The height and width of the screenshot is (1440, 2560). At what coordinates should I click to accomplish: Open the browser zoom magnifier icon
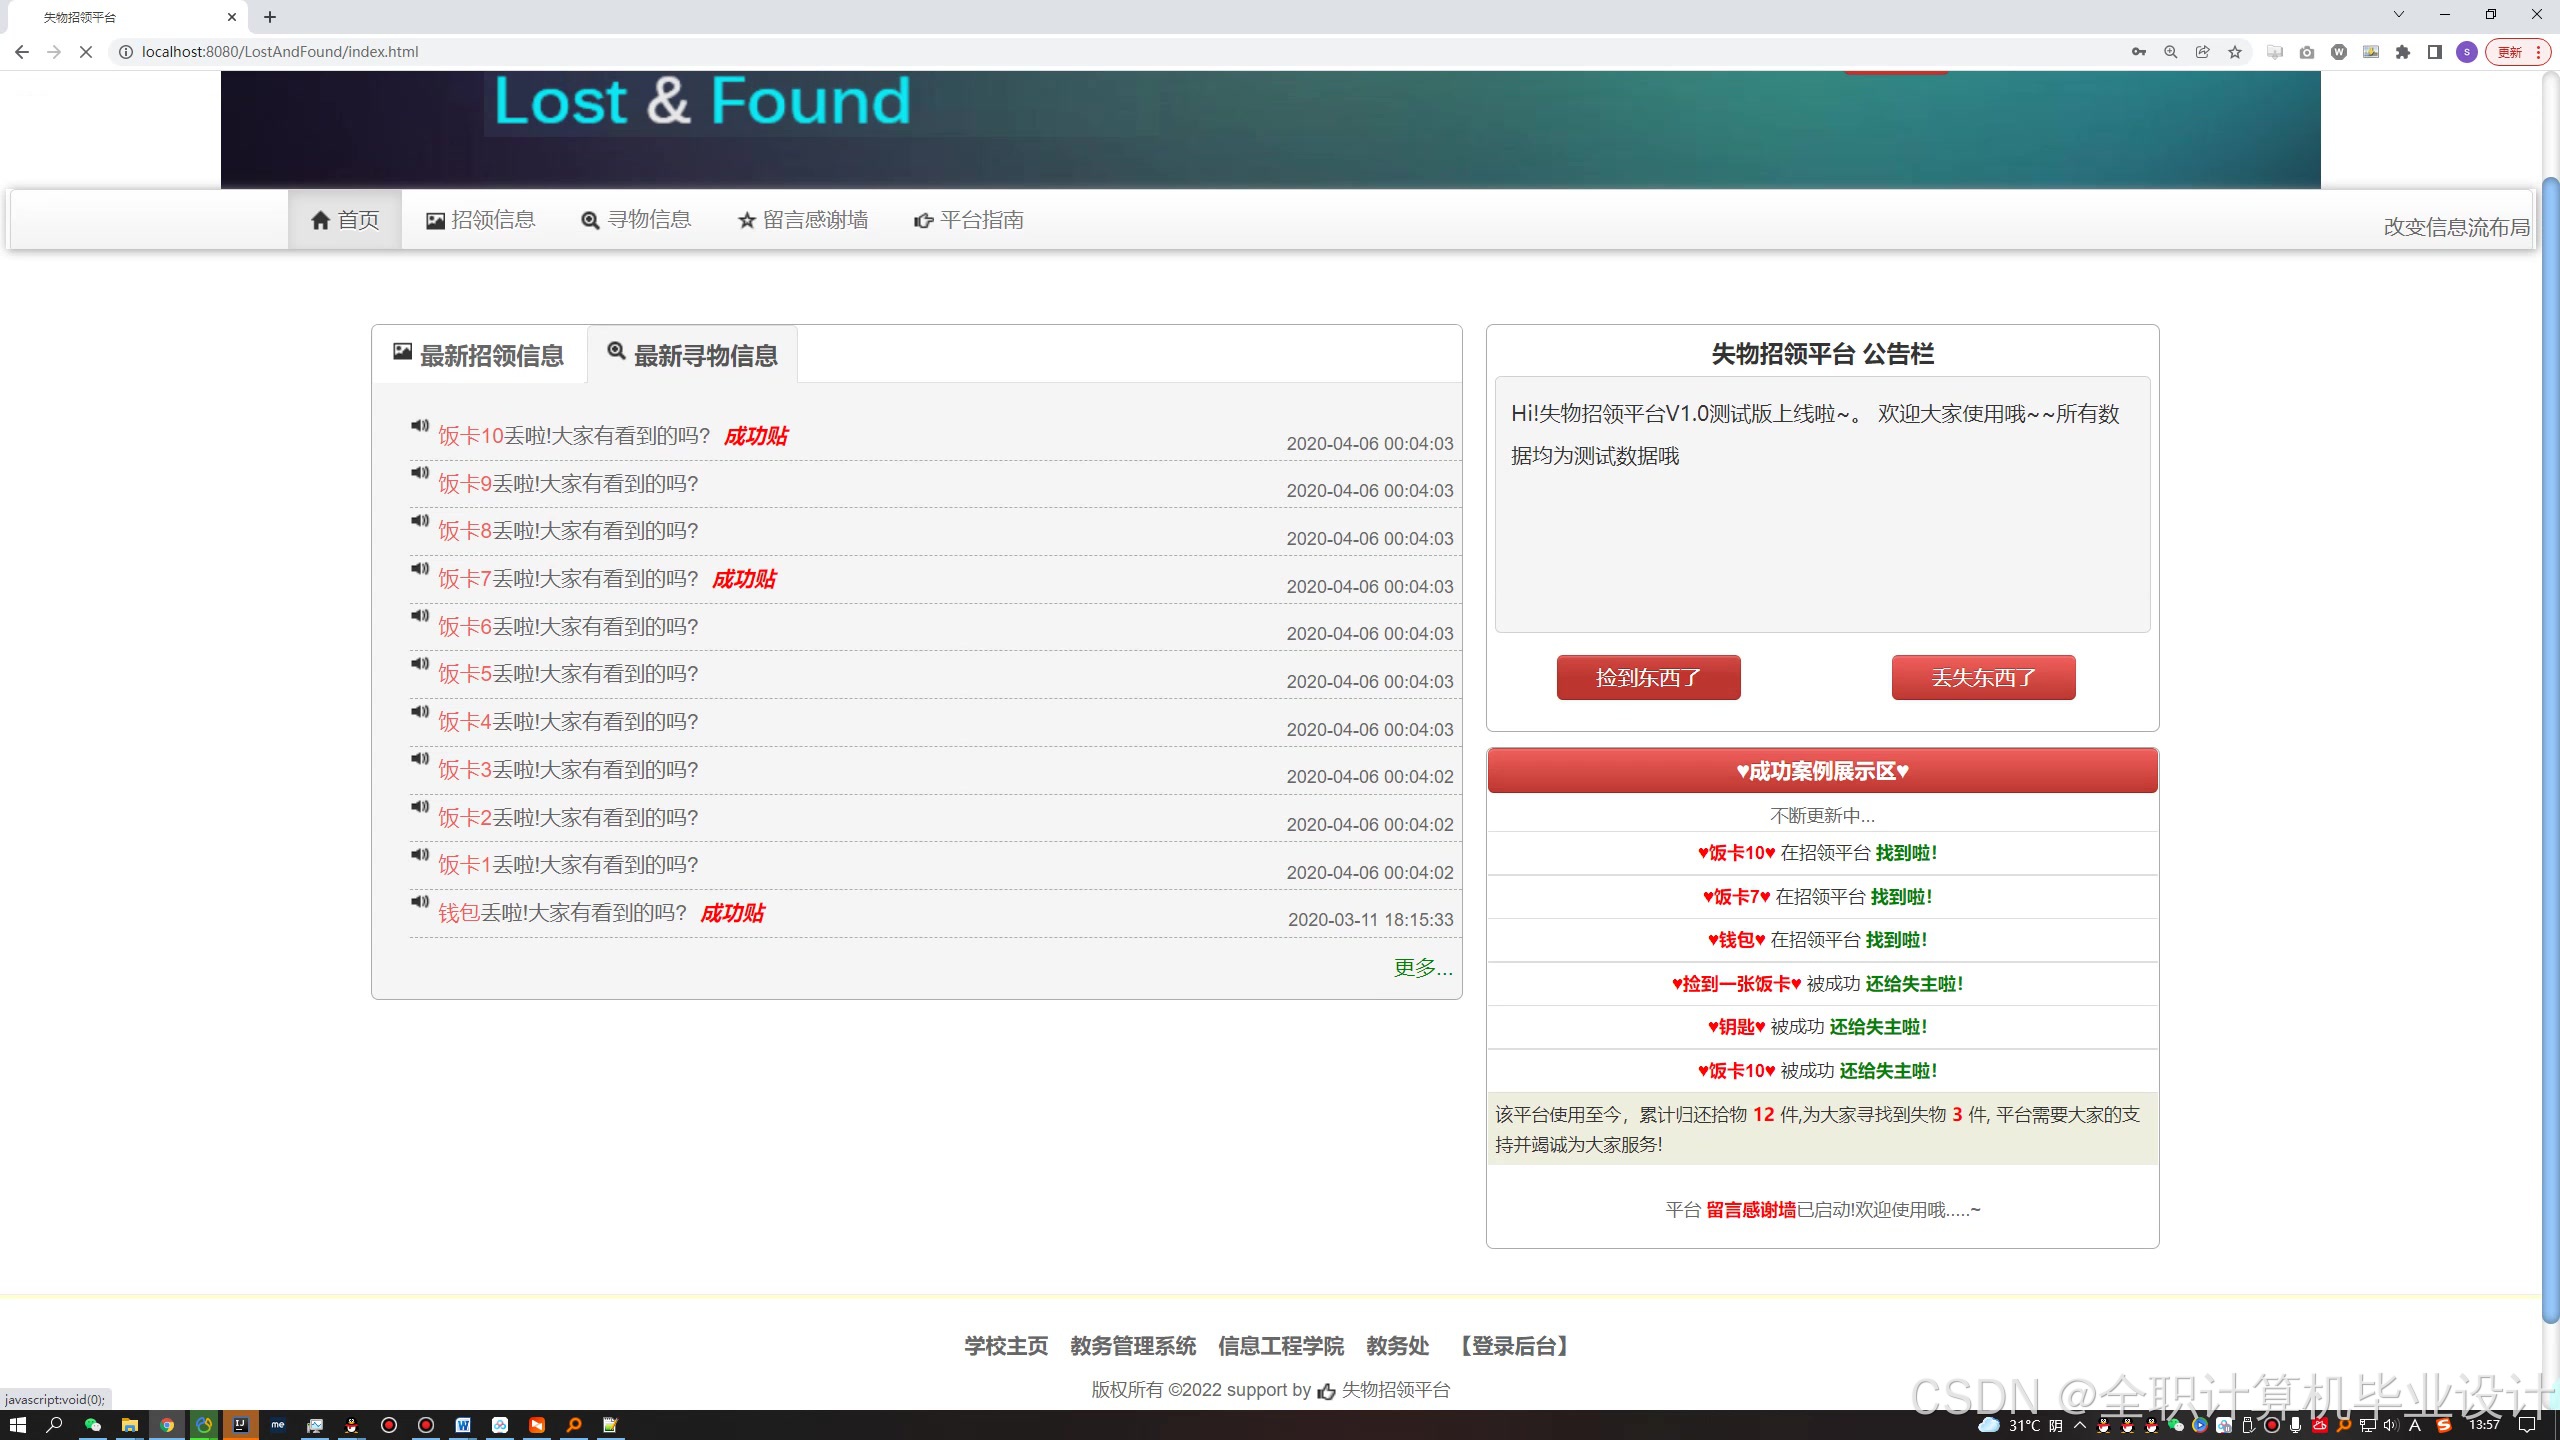pos(2171,52)
